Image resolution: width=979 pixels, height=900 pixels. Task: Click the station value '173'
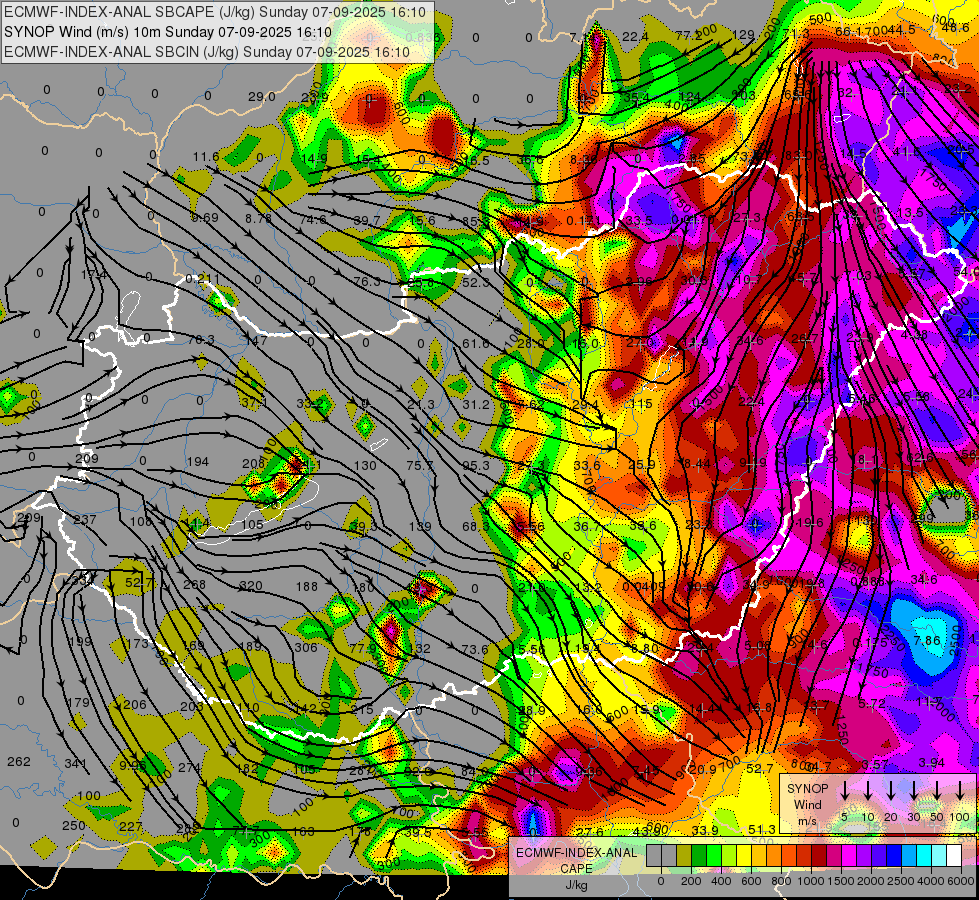click(x=137, y=643)
